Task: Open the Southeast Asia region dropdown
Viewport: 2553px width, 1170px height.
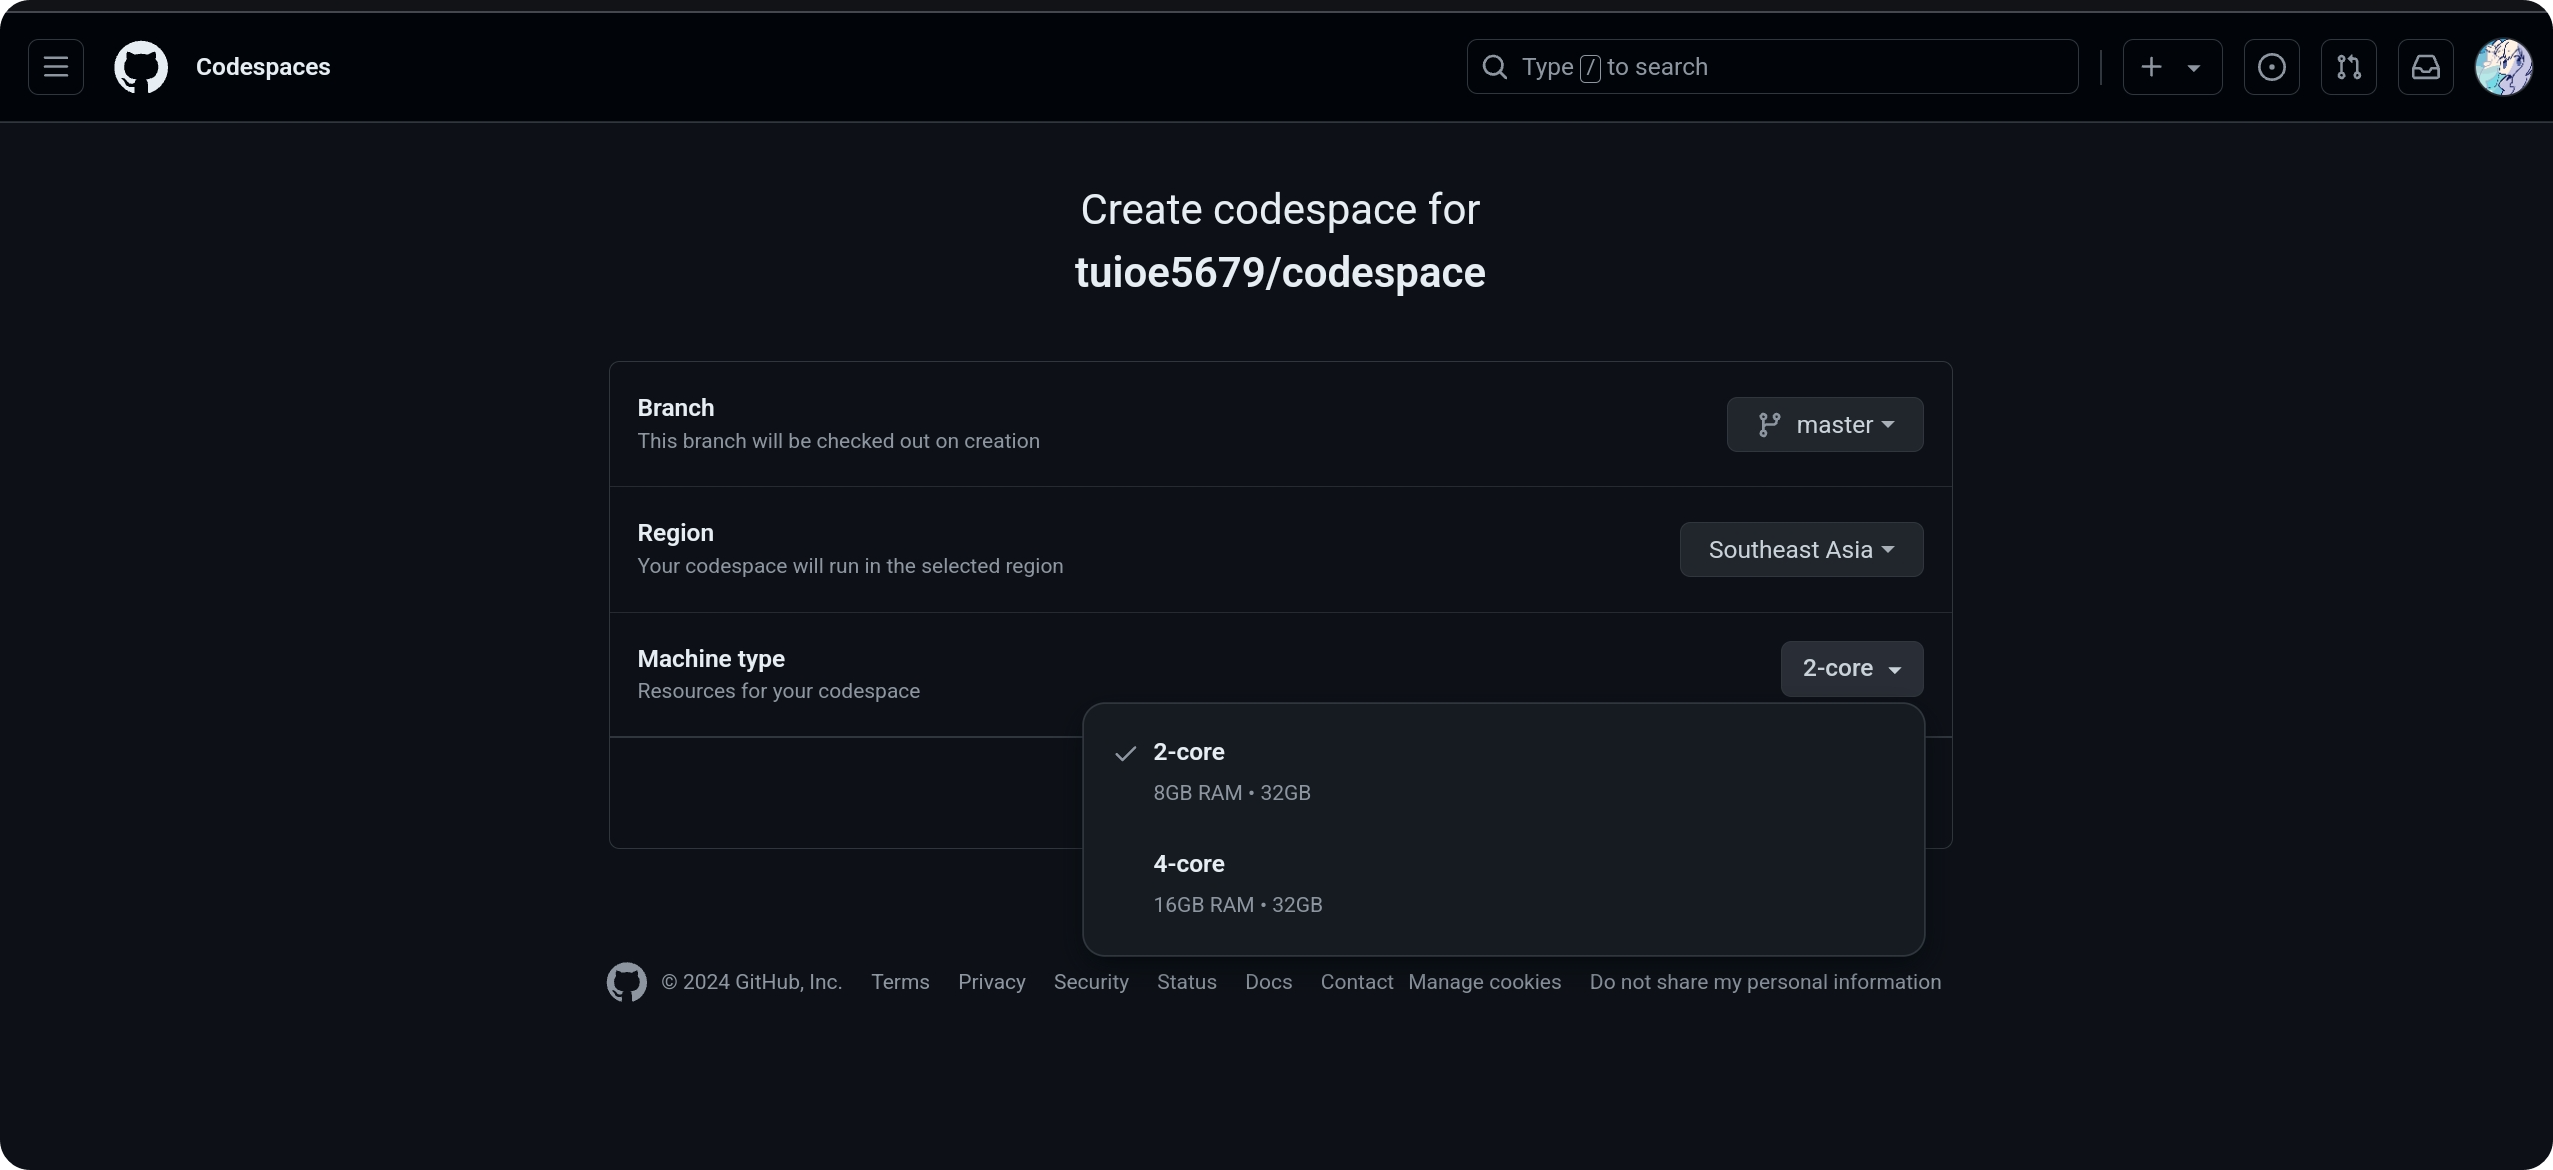Action: coord(1800,550)
